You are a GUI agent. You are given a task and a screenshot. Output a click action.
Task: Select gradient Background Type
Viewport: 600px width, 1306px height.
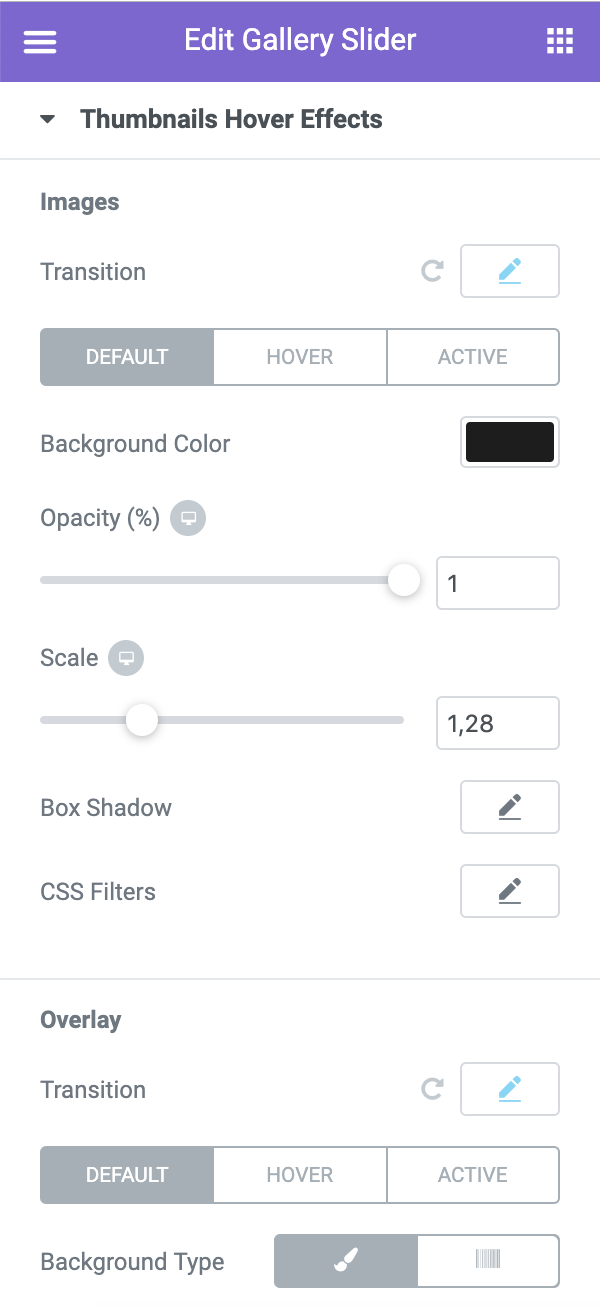pyautogui.click(x=488, y=1261)
